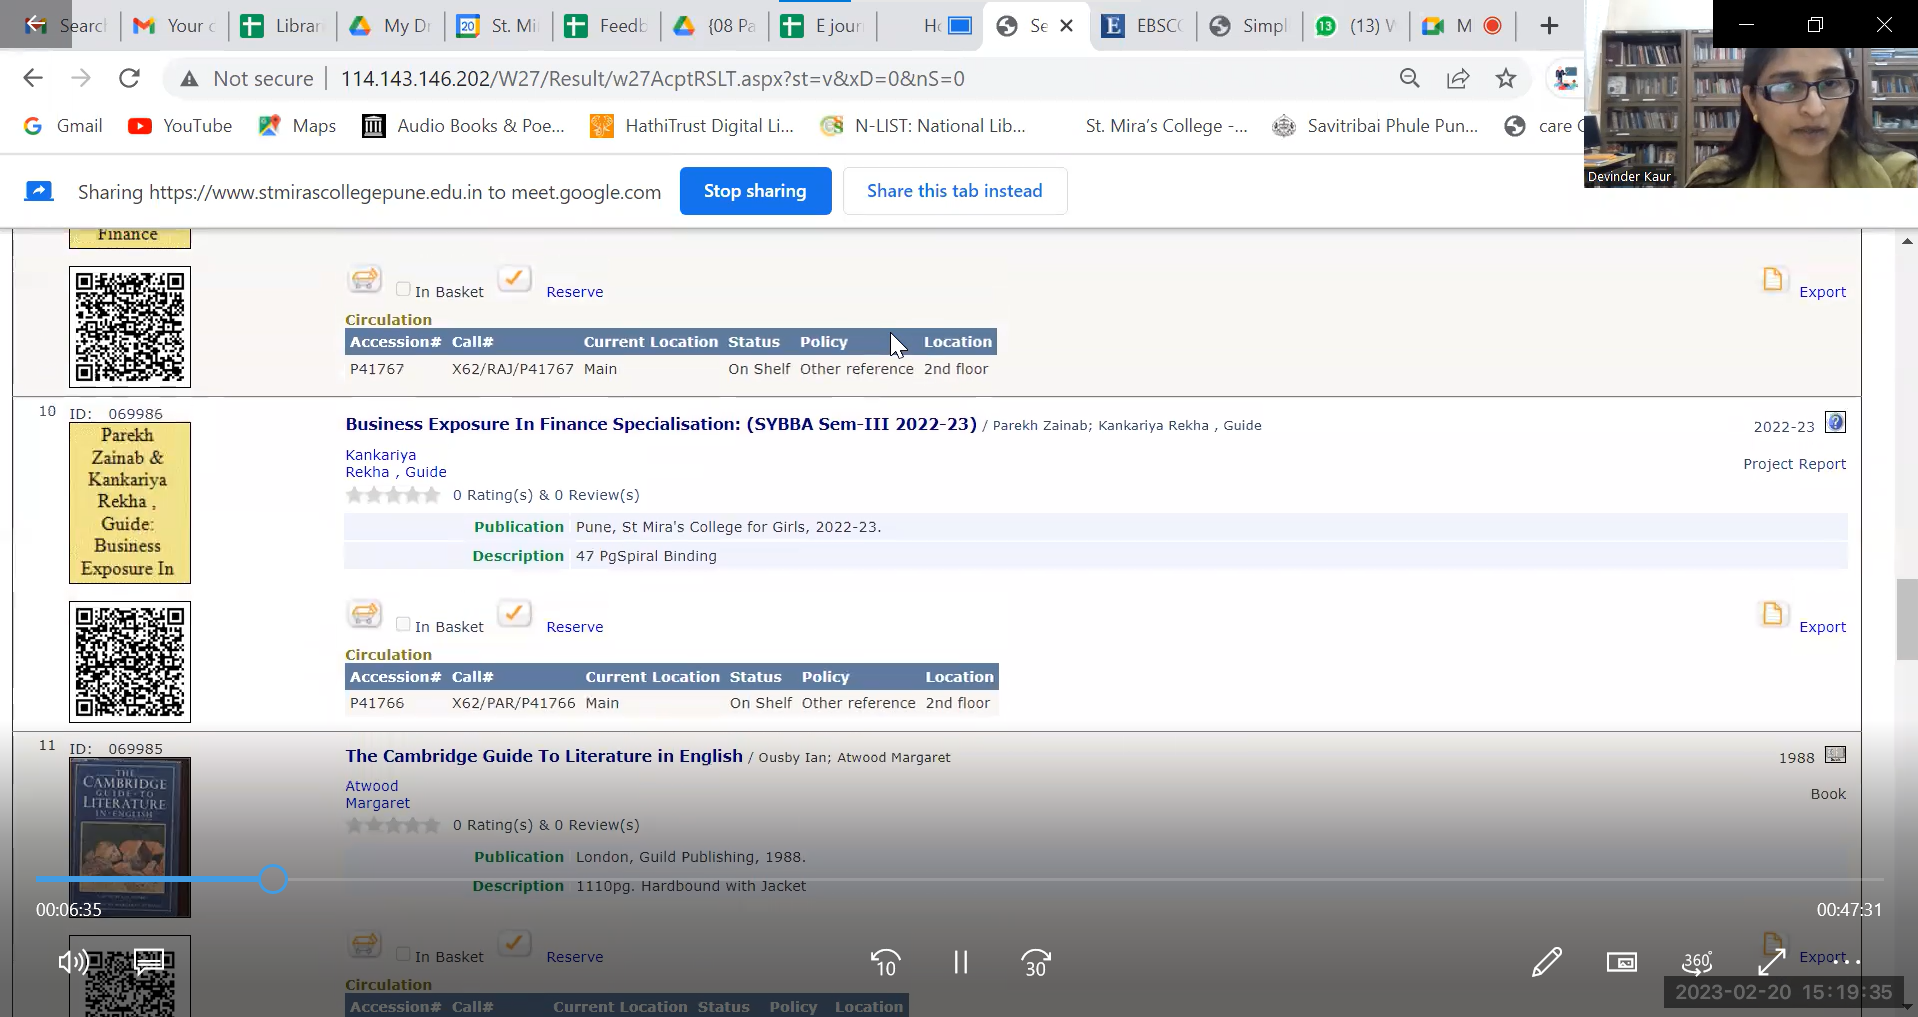Click the Not secure site warning
1918x1017 pixels.
247,78
